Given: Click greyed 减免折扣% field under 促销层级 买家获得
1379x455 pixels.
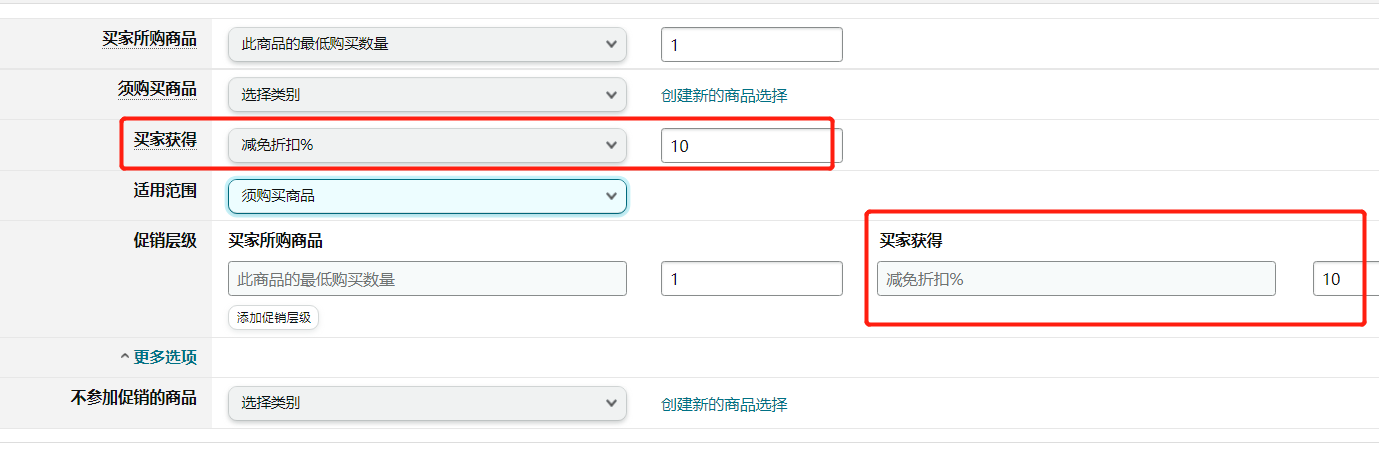Looking at the screenshot, I should pos(1076,279).
